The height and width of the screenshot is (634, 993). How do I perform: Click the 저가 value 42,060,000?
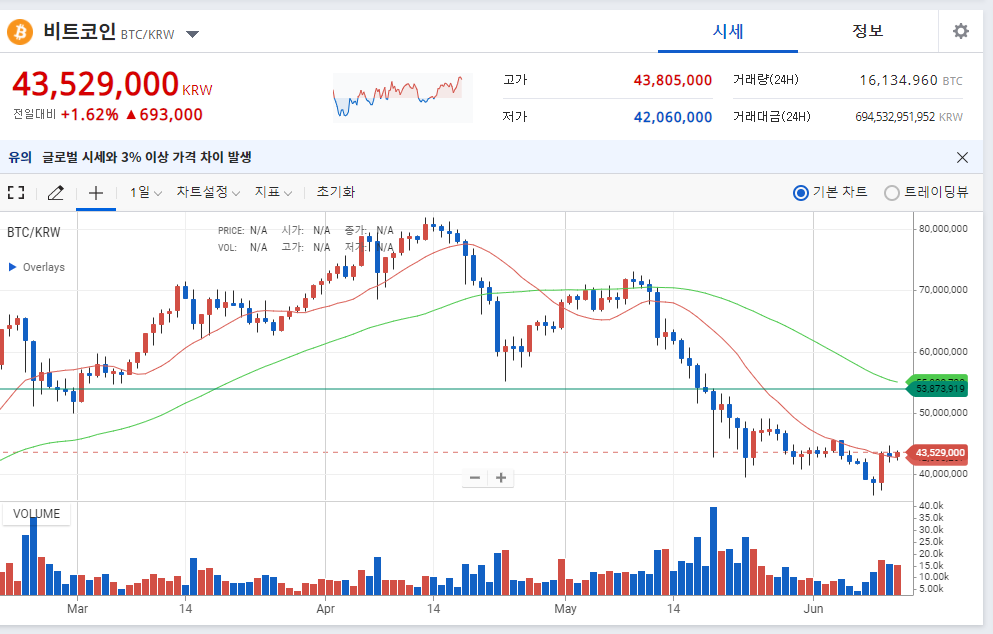[x=673, y=117]
